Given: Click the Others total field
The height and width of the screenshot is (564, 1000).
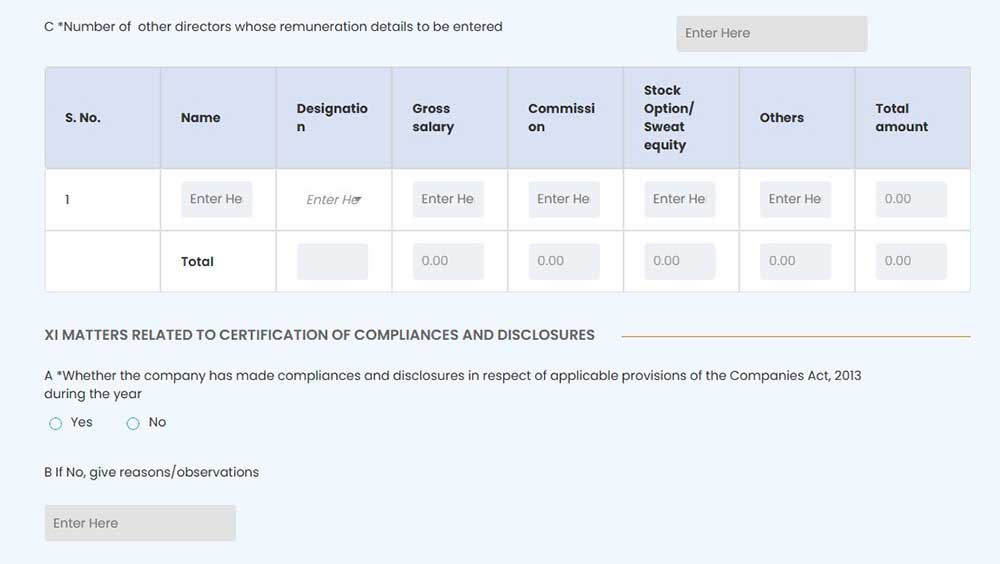Looking at the screenshot, I should (795, 261).
